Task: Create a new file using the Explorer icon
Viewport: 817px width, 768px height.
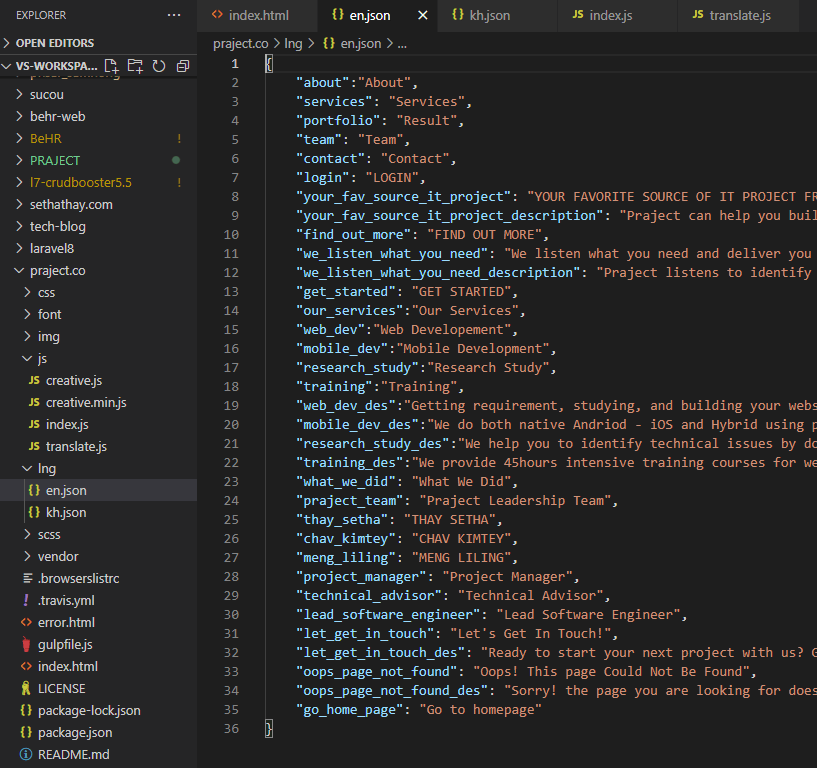Action: tap(113, 64)
